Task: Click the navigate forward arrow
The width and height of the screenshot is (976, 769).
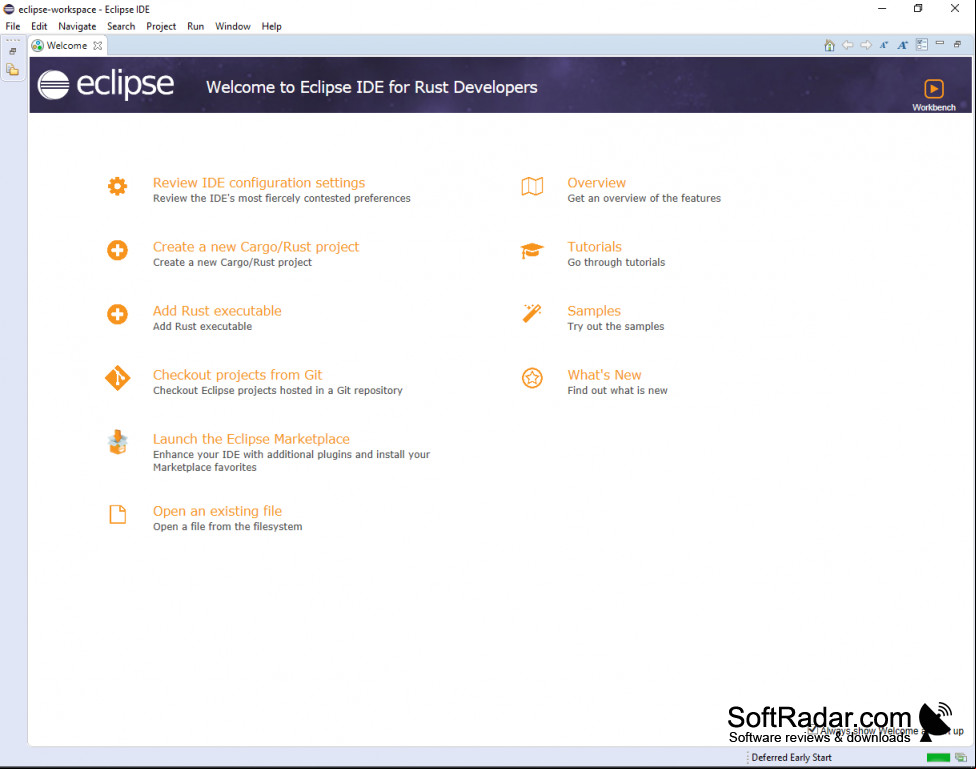Action: [x=866, y=45]
